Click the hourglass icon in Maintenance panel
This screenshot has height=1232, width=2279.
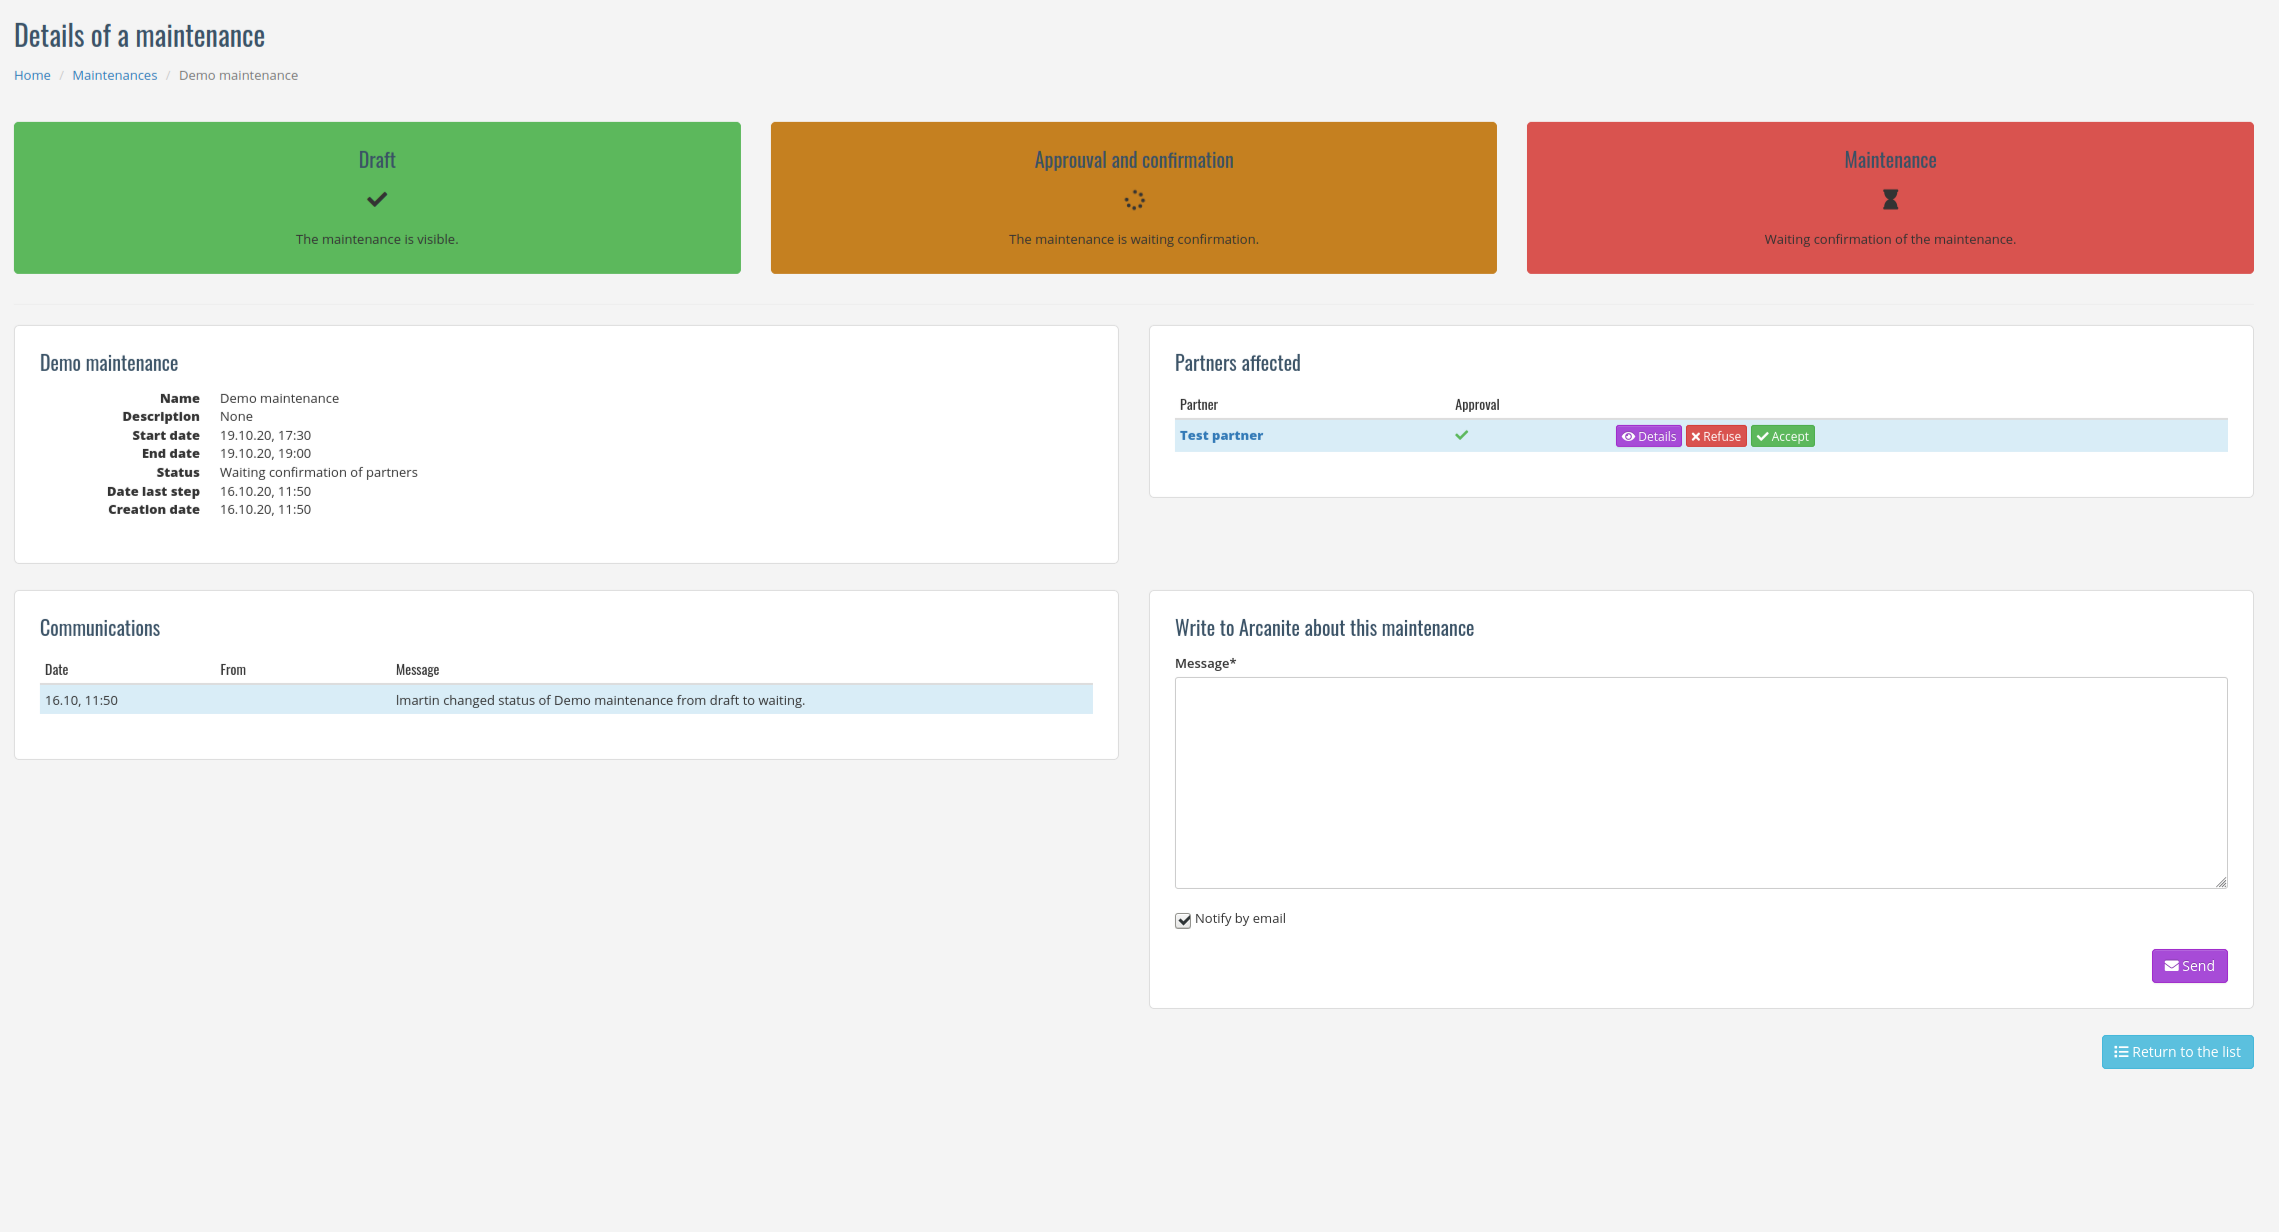(1890, 200)
